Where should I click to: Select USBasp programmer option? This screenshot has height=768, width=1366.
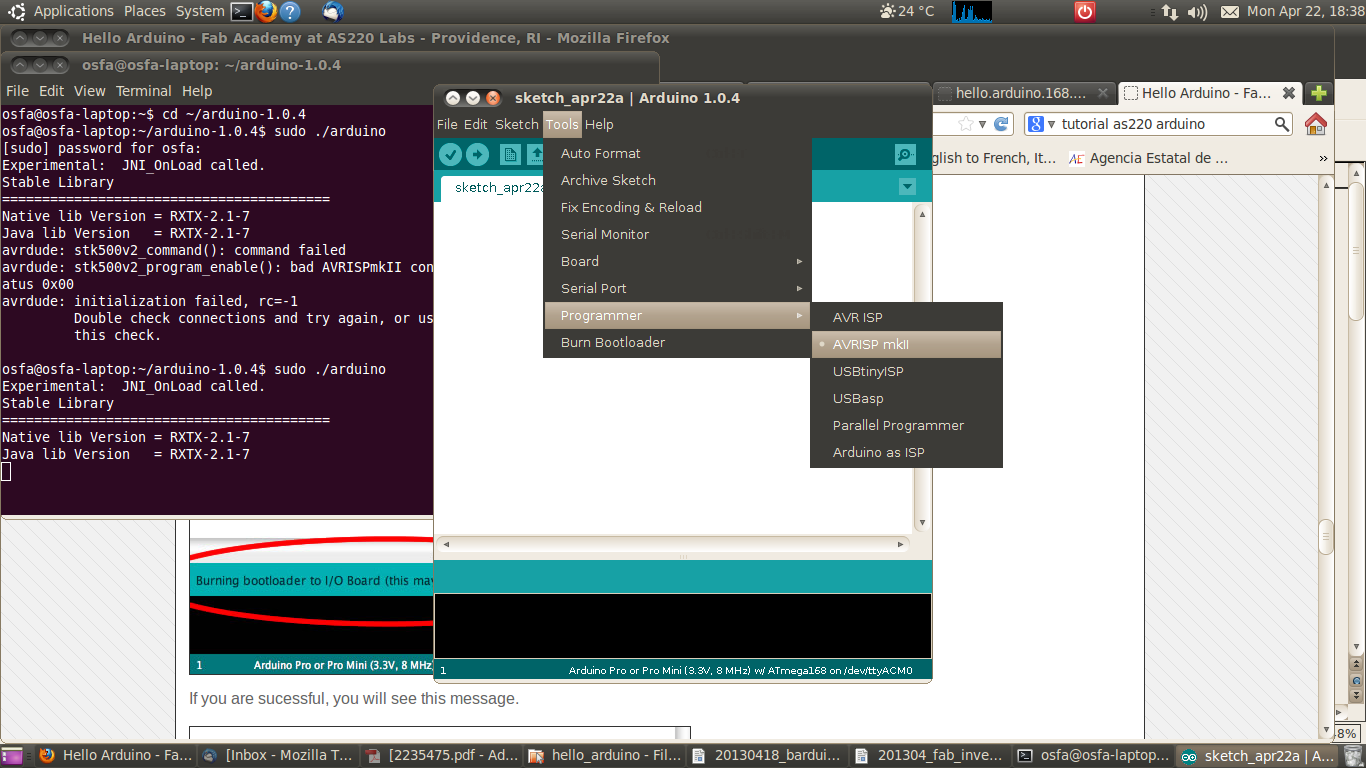point(906,398)
